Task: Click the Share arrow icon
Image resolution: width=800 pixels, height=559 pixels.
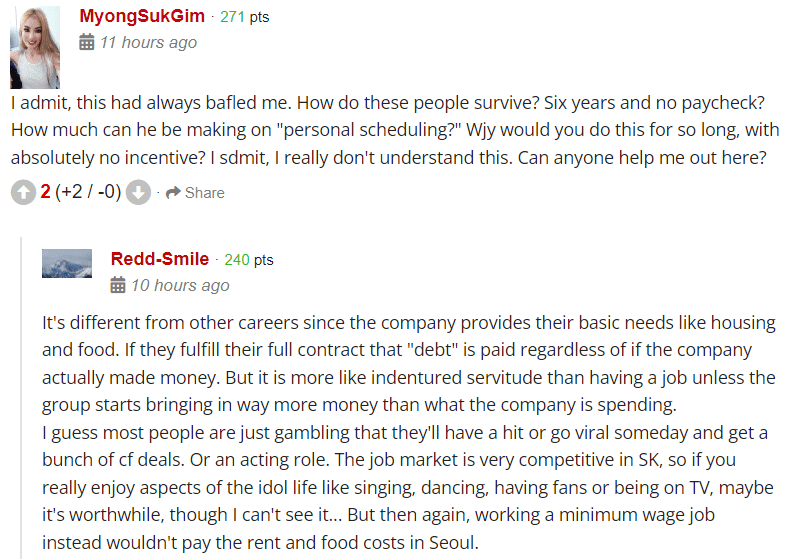Action: click(172, 193)
